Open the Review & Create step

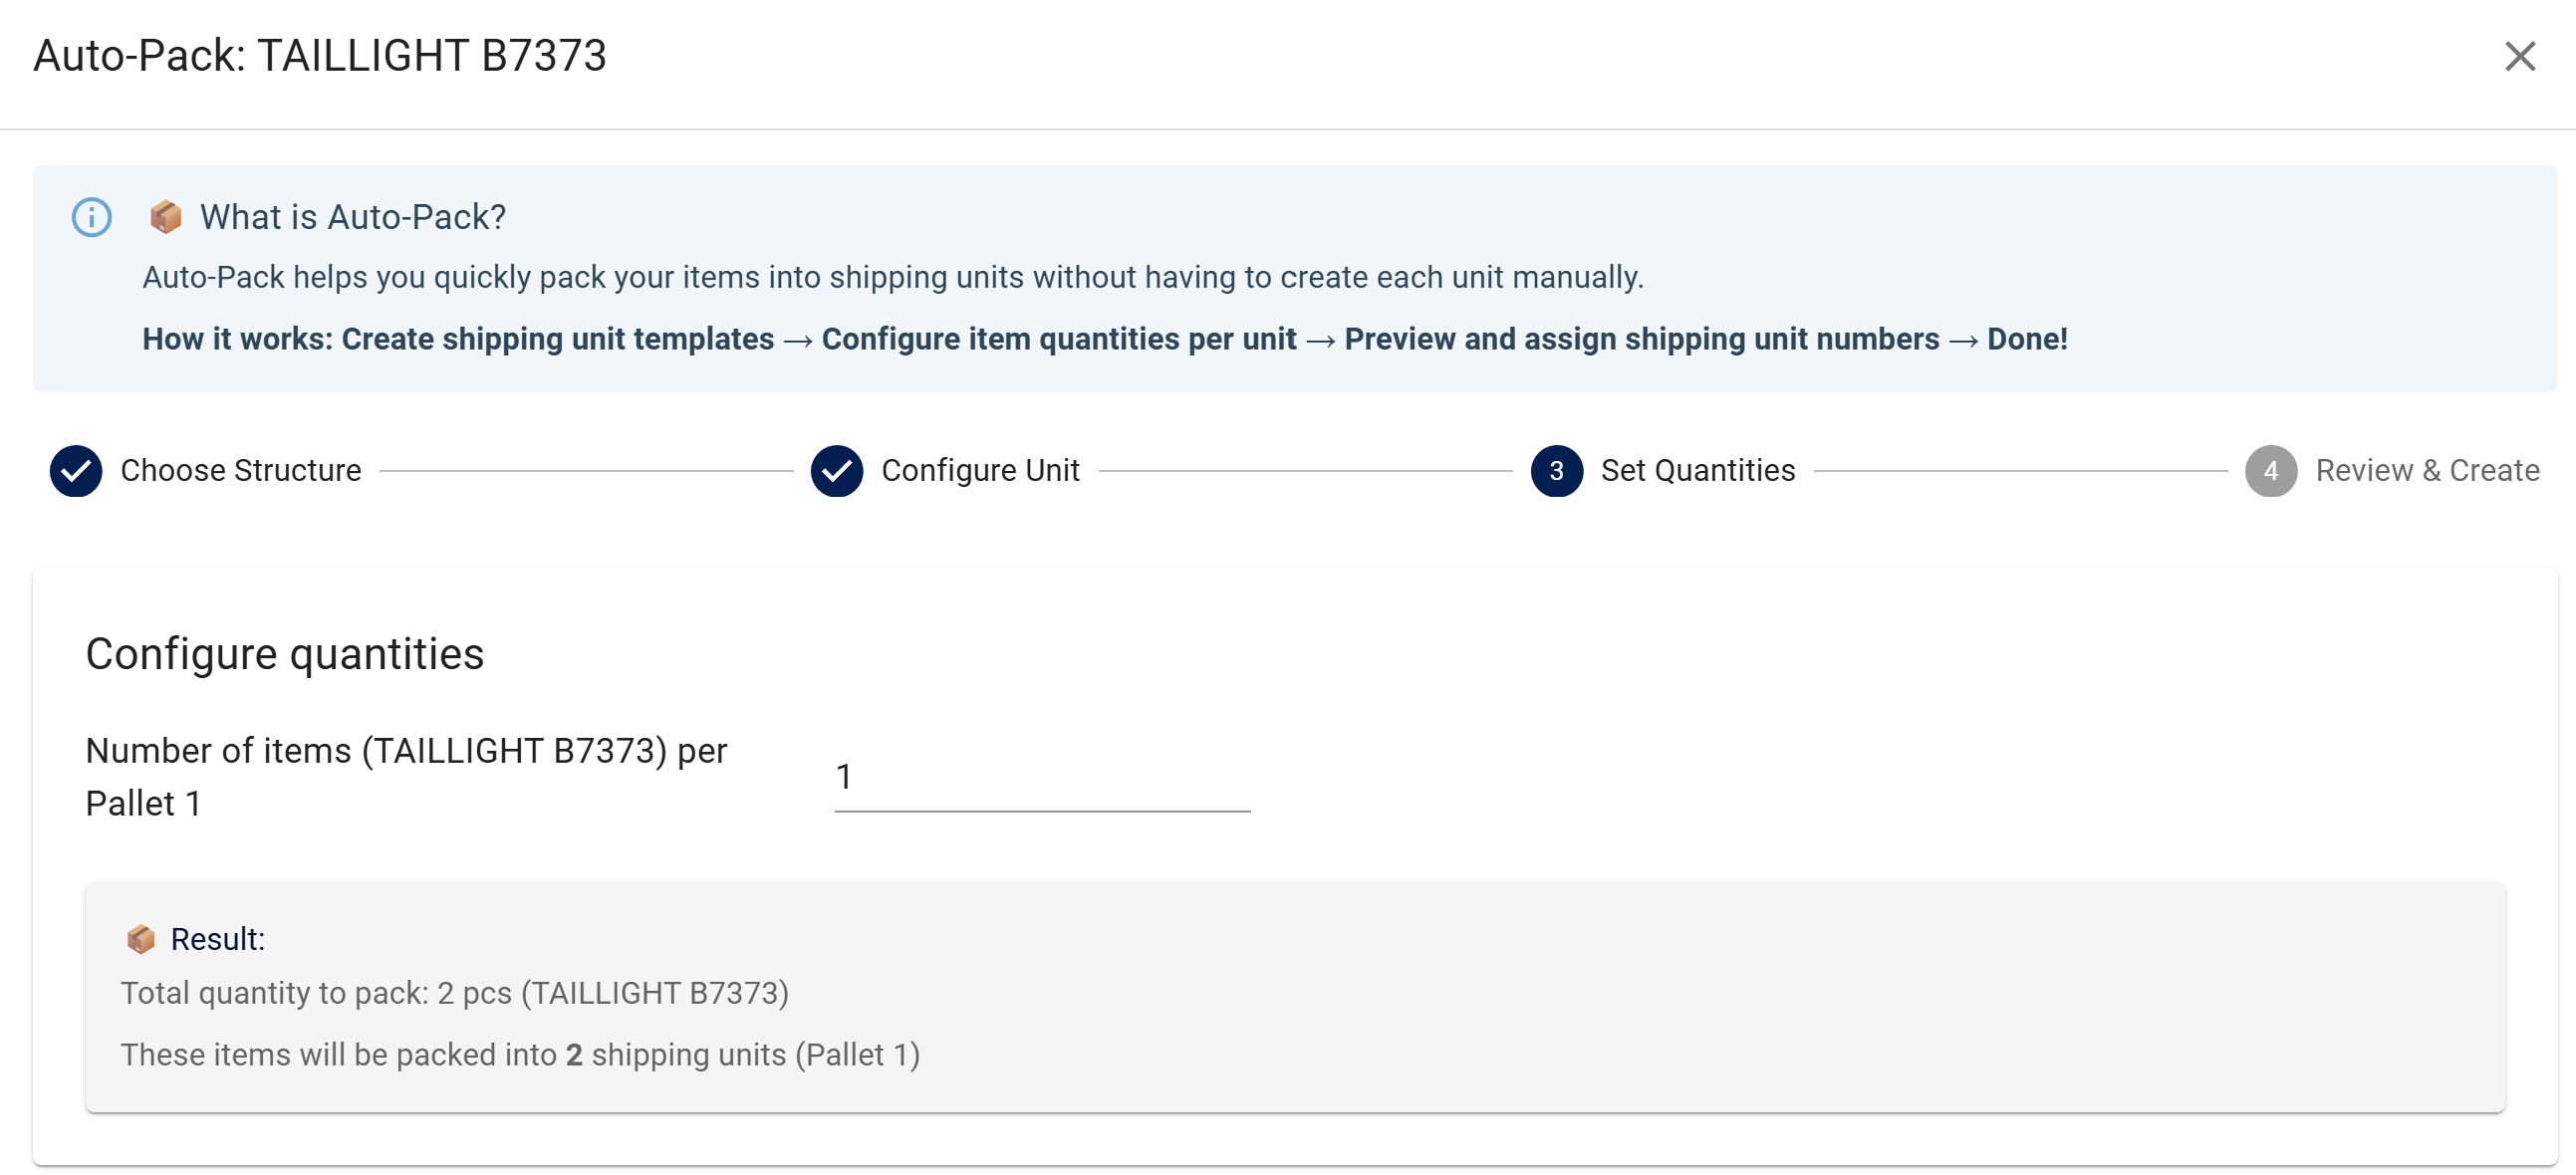(2426, 470)
